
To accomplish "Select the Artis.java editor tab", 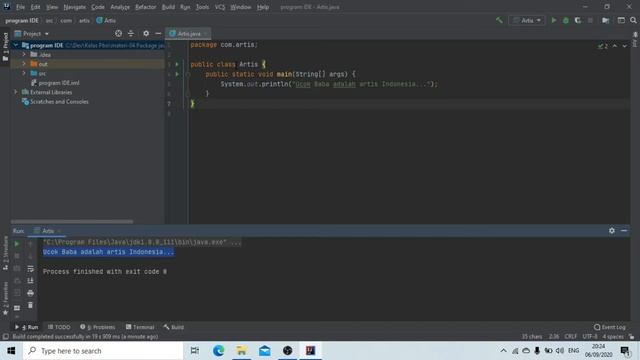I will pos(188,33).
